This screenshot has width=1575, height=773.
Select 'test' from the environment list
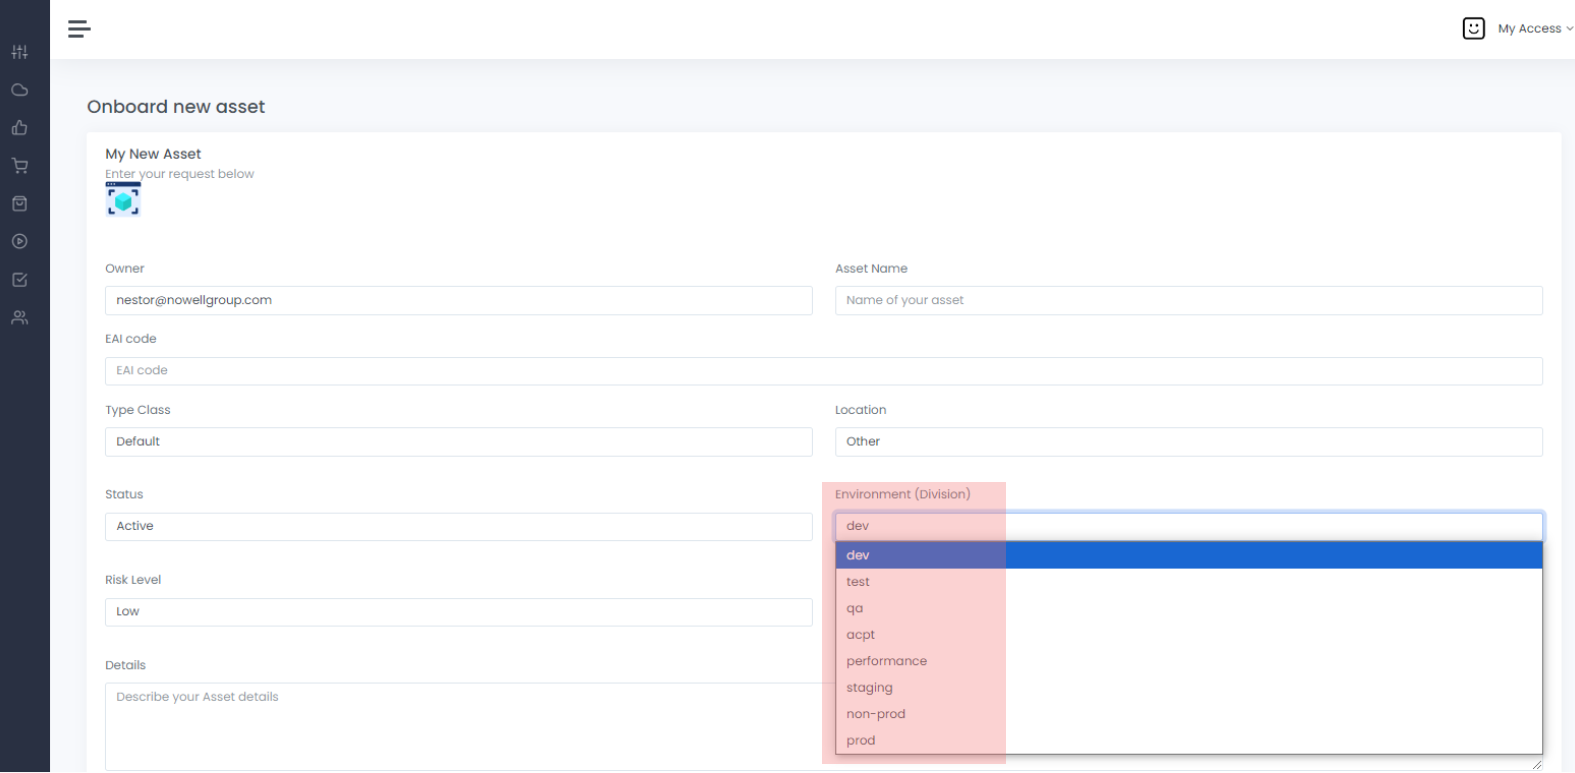pos(858,582)
